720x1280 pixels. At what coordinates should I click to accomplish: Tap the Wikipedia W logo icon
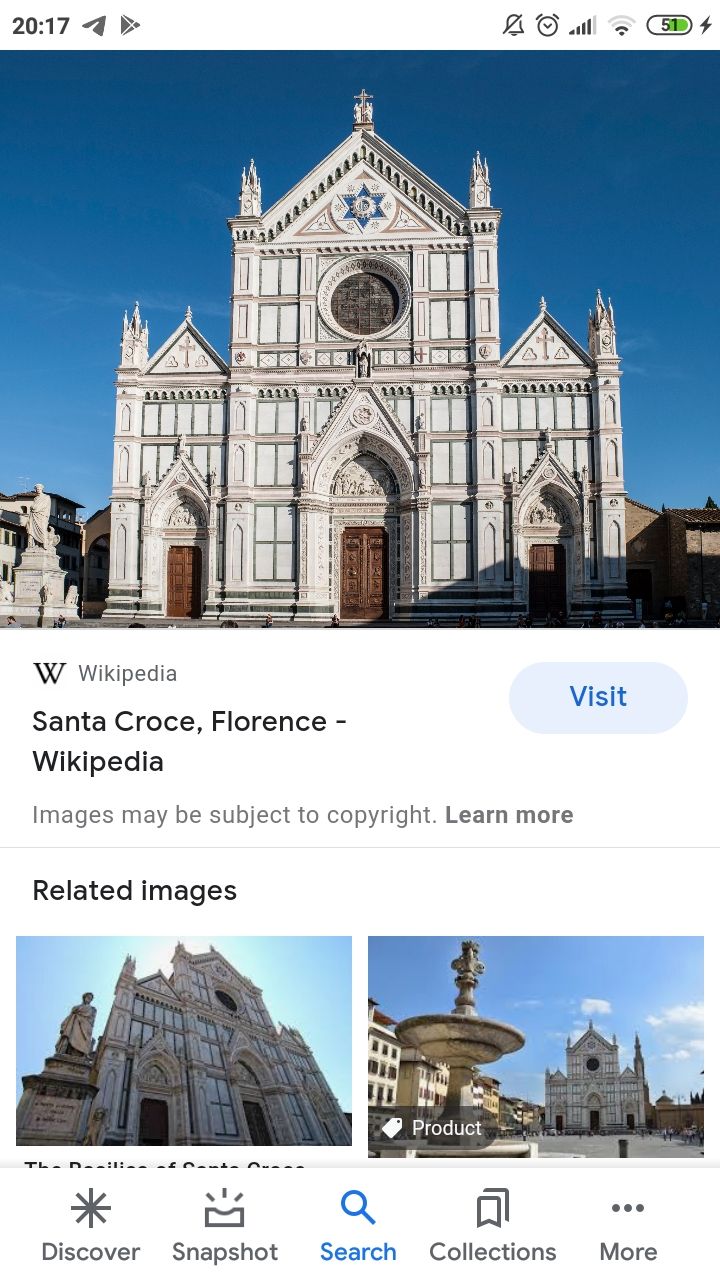(49, 674)
